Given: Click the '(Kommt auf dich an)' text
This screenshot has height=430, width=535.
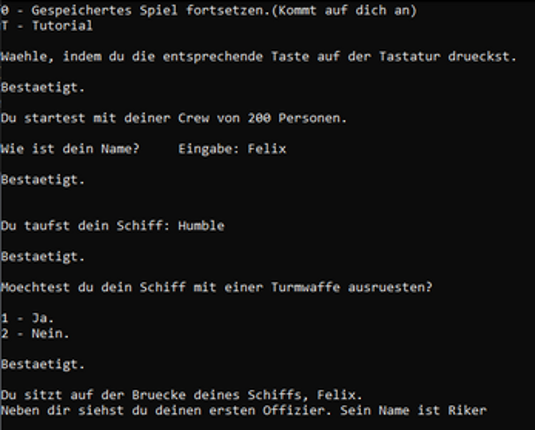Looking at the screenshot, I should pos(344,11).
